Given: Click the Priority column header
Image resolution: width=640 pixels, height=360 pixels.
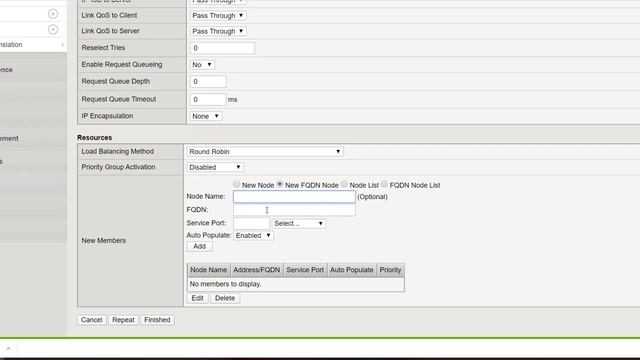Looking at the screenshot, I should pyautogui.click(x=391, y=270).
